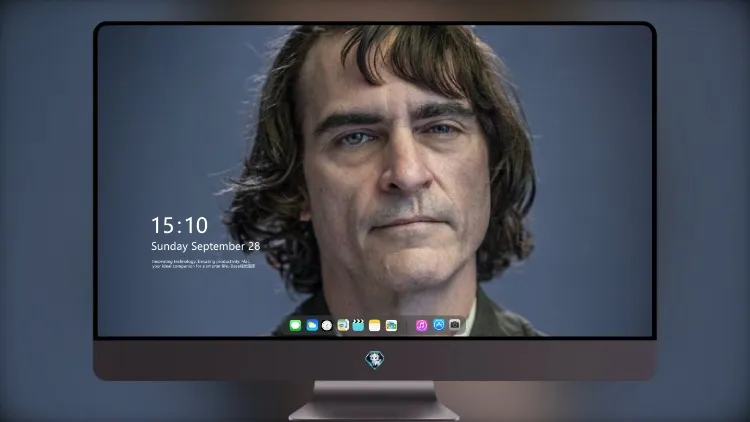The width and height of the screenshot is (750, 422).
Task: Click "September" in the date widget
Action: click(x=218, y=247)
